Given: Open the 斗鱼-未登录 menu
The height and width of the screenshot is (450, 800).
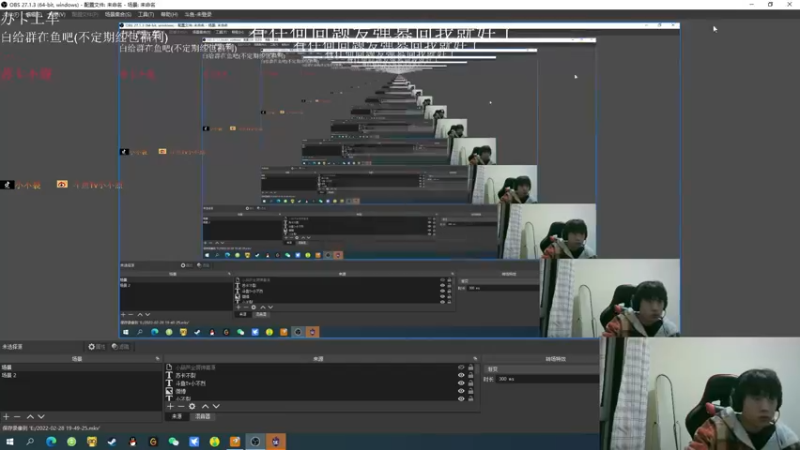Looking at the screenshot, I should pos(198,14).
